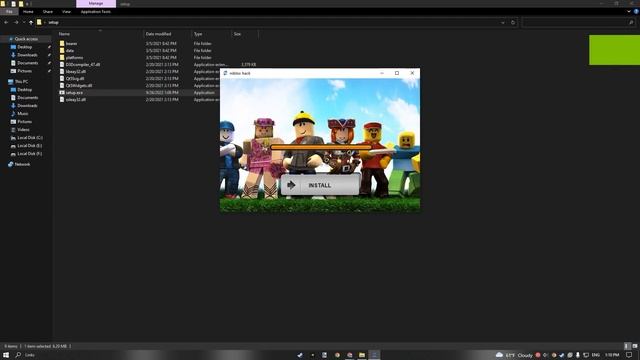This screenshot has width=640, height=360.
Task: Refresh the current folder
Action: click(x=513, y=22)
